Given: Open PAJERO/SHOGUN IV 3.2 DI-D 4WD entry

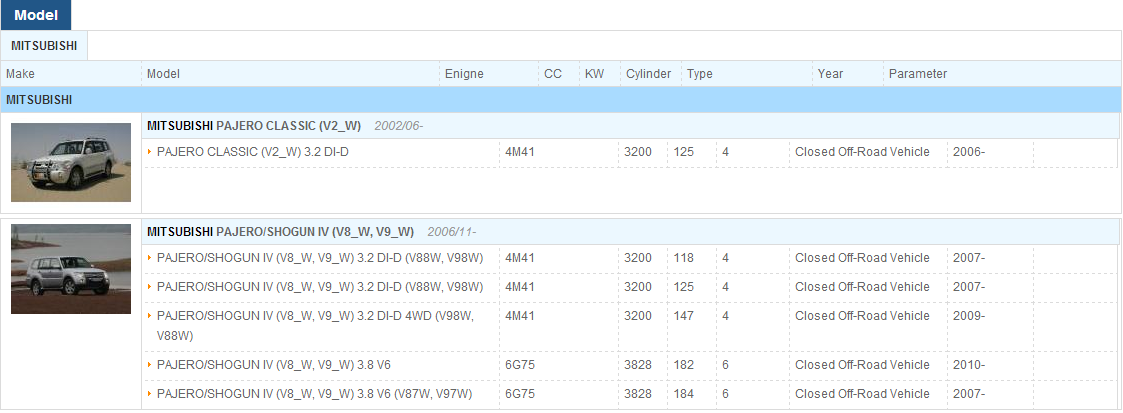Looking at the screenshot, I should pyautogui.click(x=315, y=326).
